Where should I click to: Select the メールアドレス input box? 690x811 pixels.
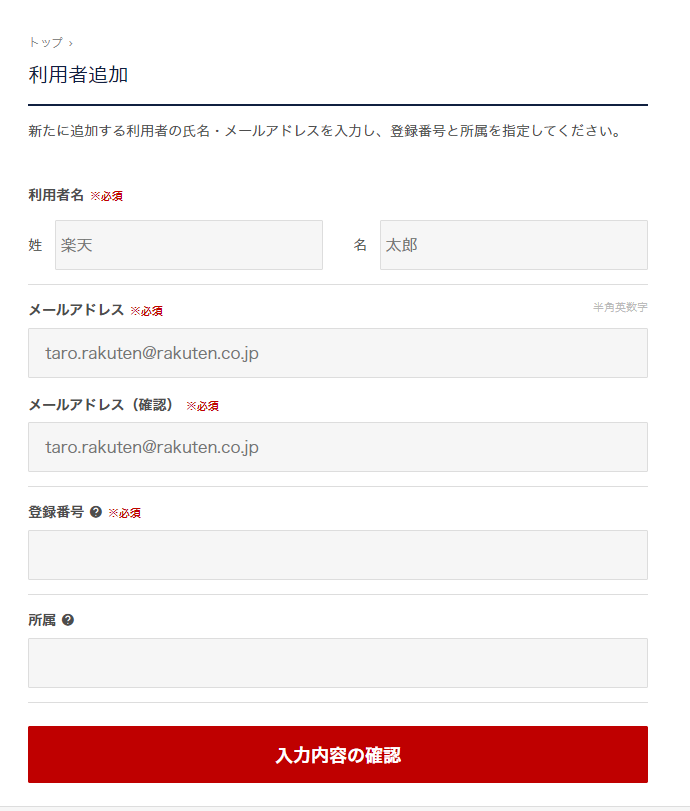point(338,353)
